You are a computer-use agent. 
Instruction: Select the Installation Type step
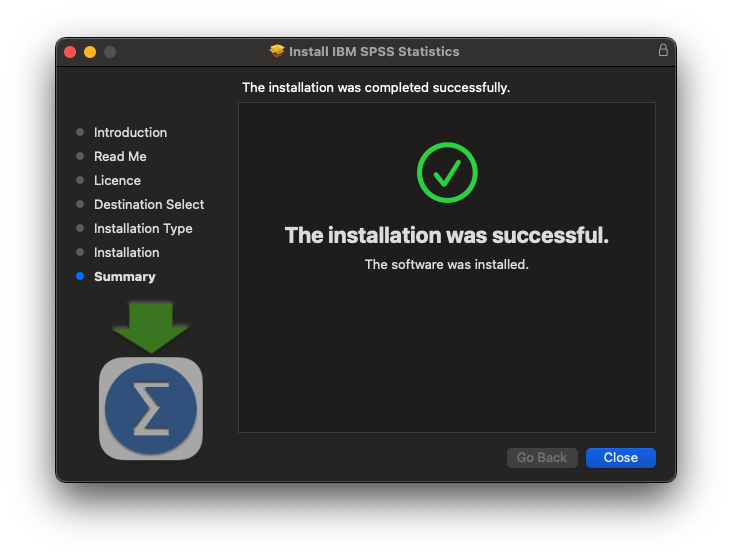tap(143, 228)
